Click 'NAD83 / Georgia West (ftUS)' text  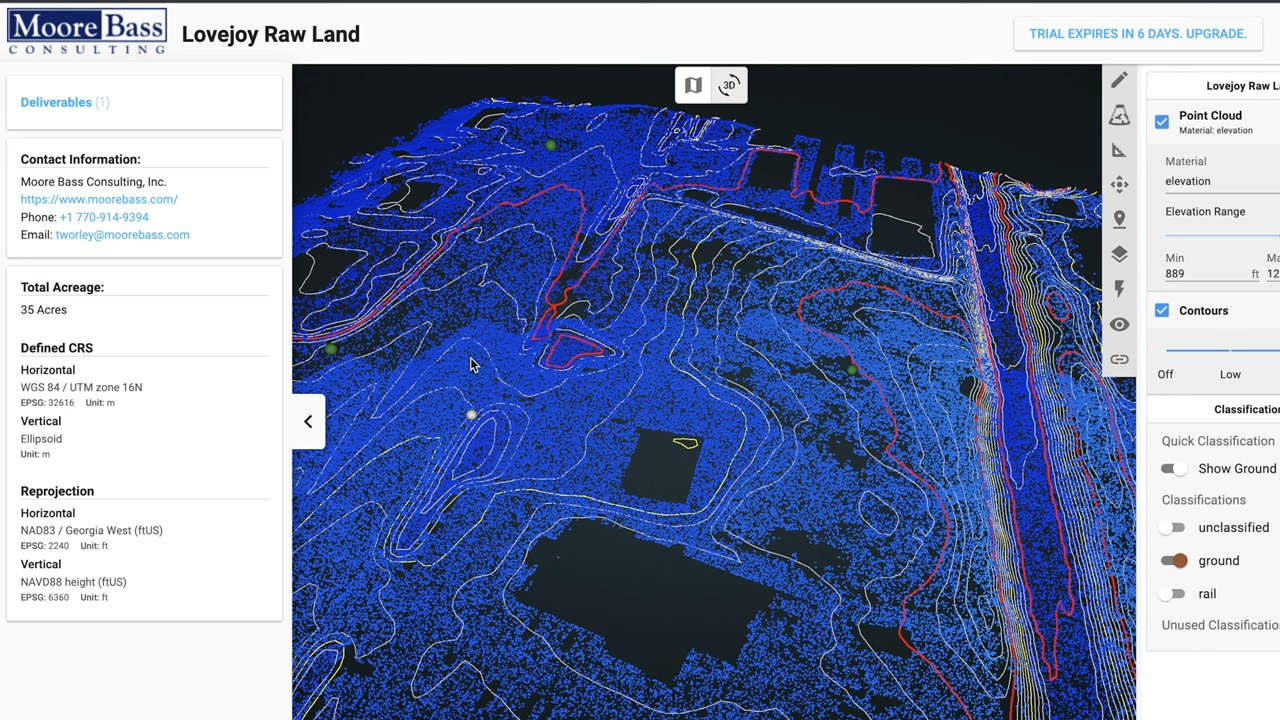91,530
